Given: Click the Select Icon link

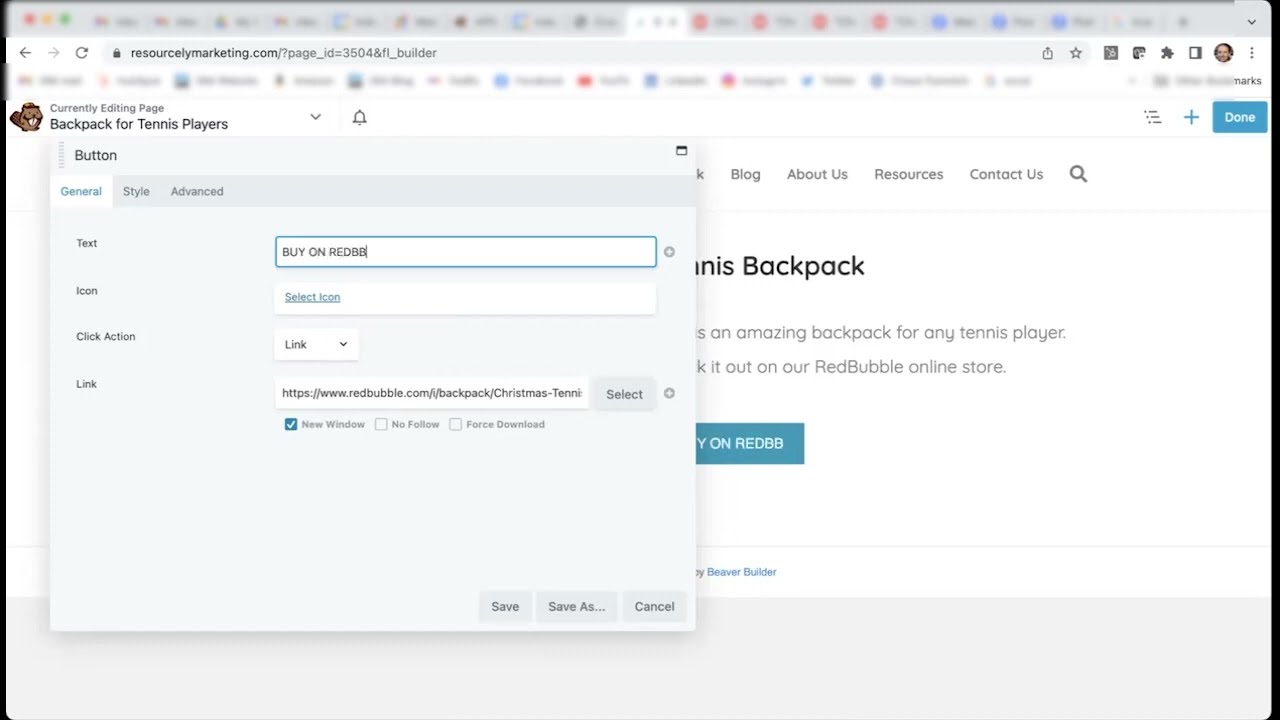Looking at the screenshot, I should (x=312, y=297).
